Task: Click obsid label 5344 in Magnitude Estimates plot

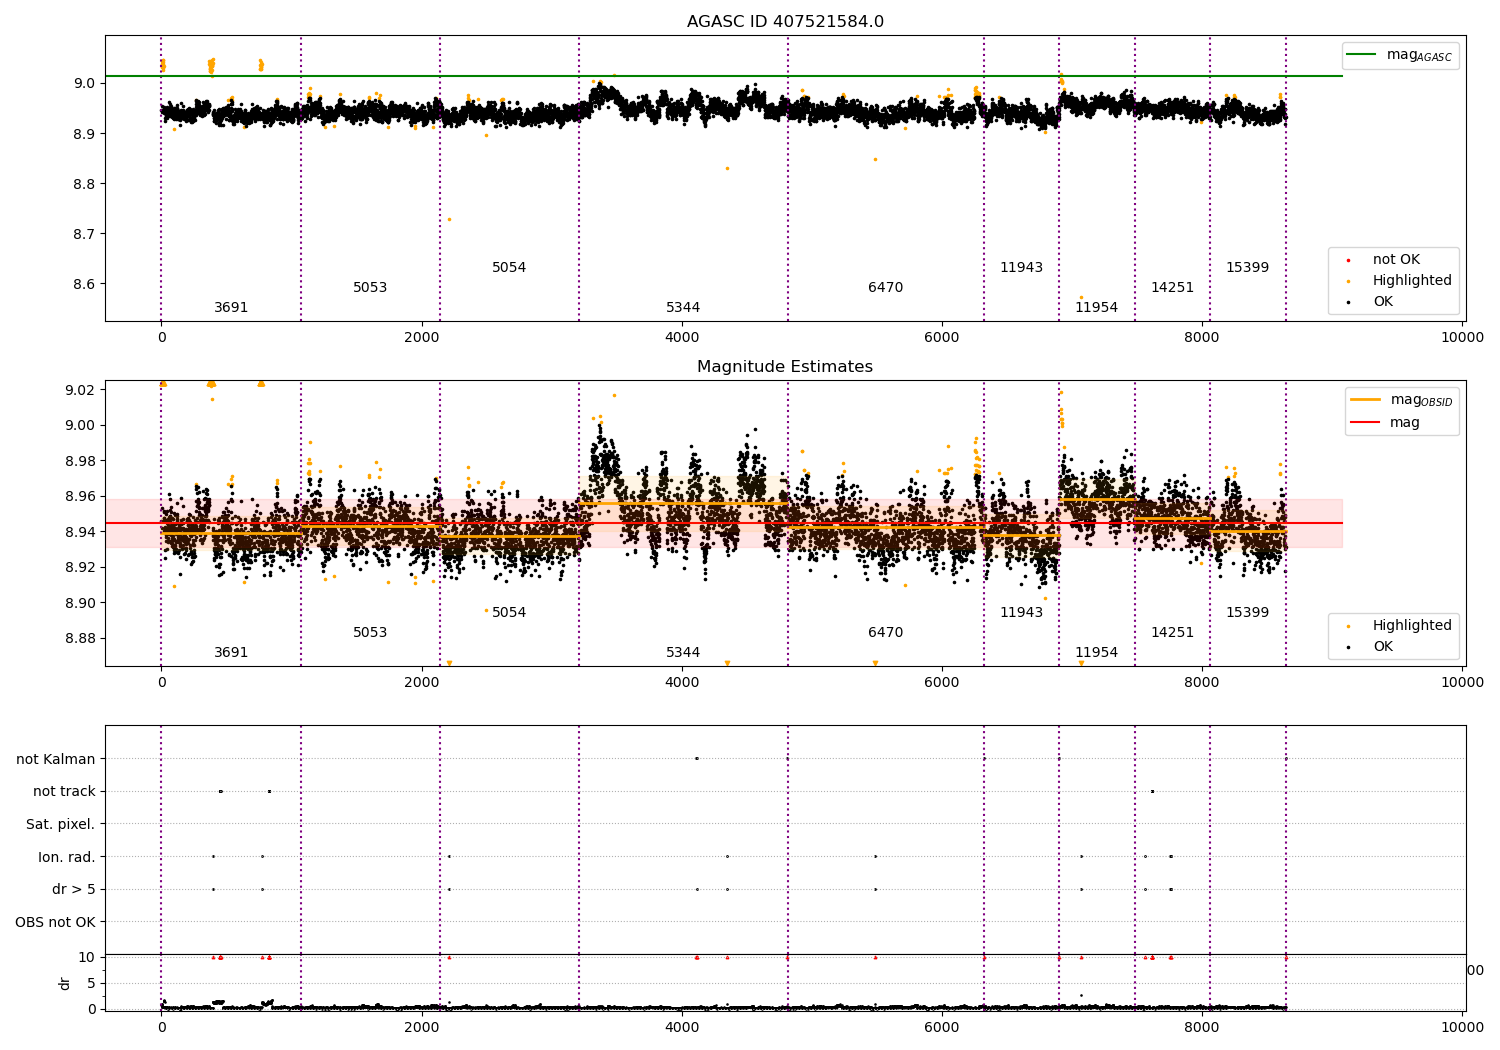Action: pos(683,652)
